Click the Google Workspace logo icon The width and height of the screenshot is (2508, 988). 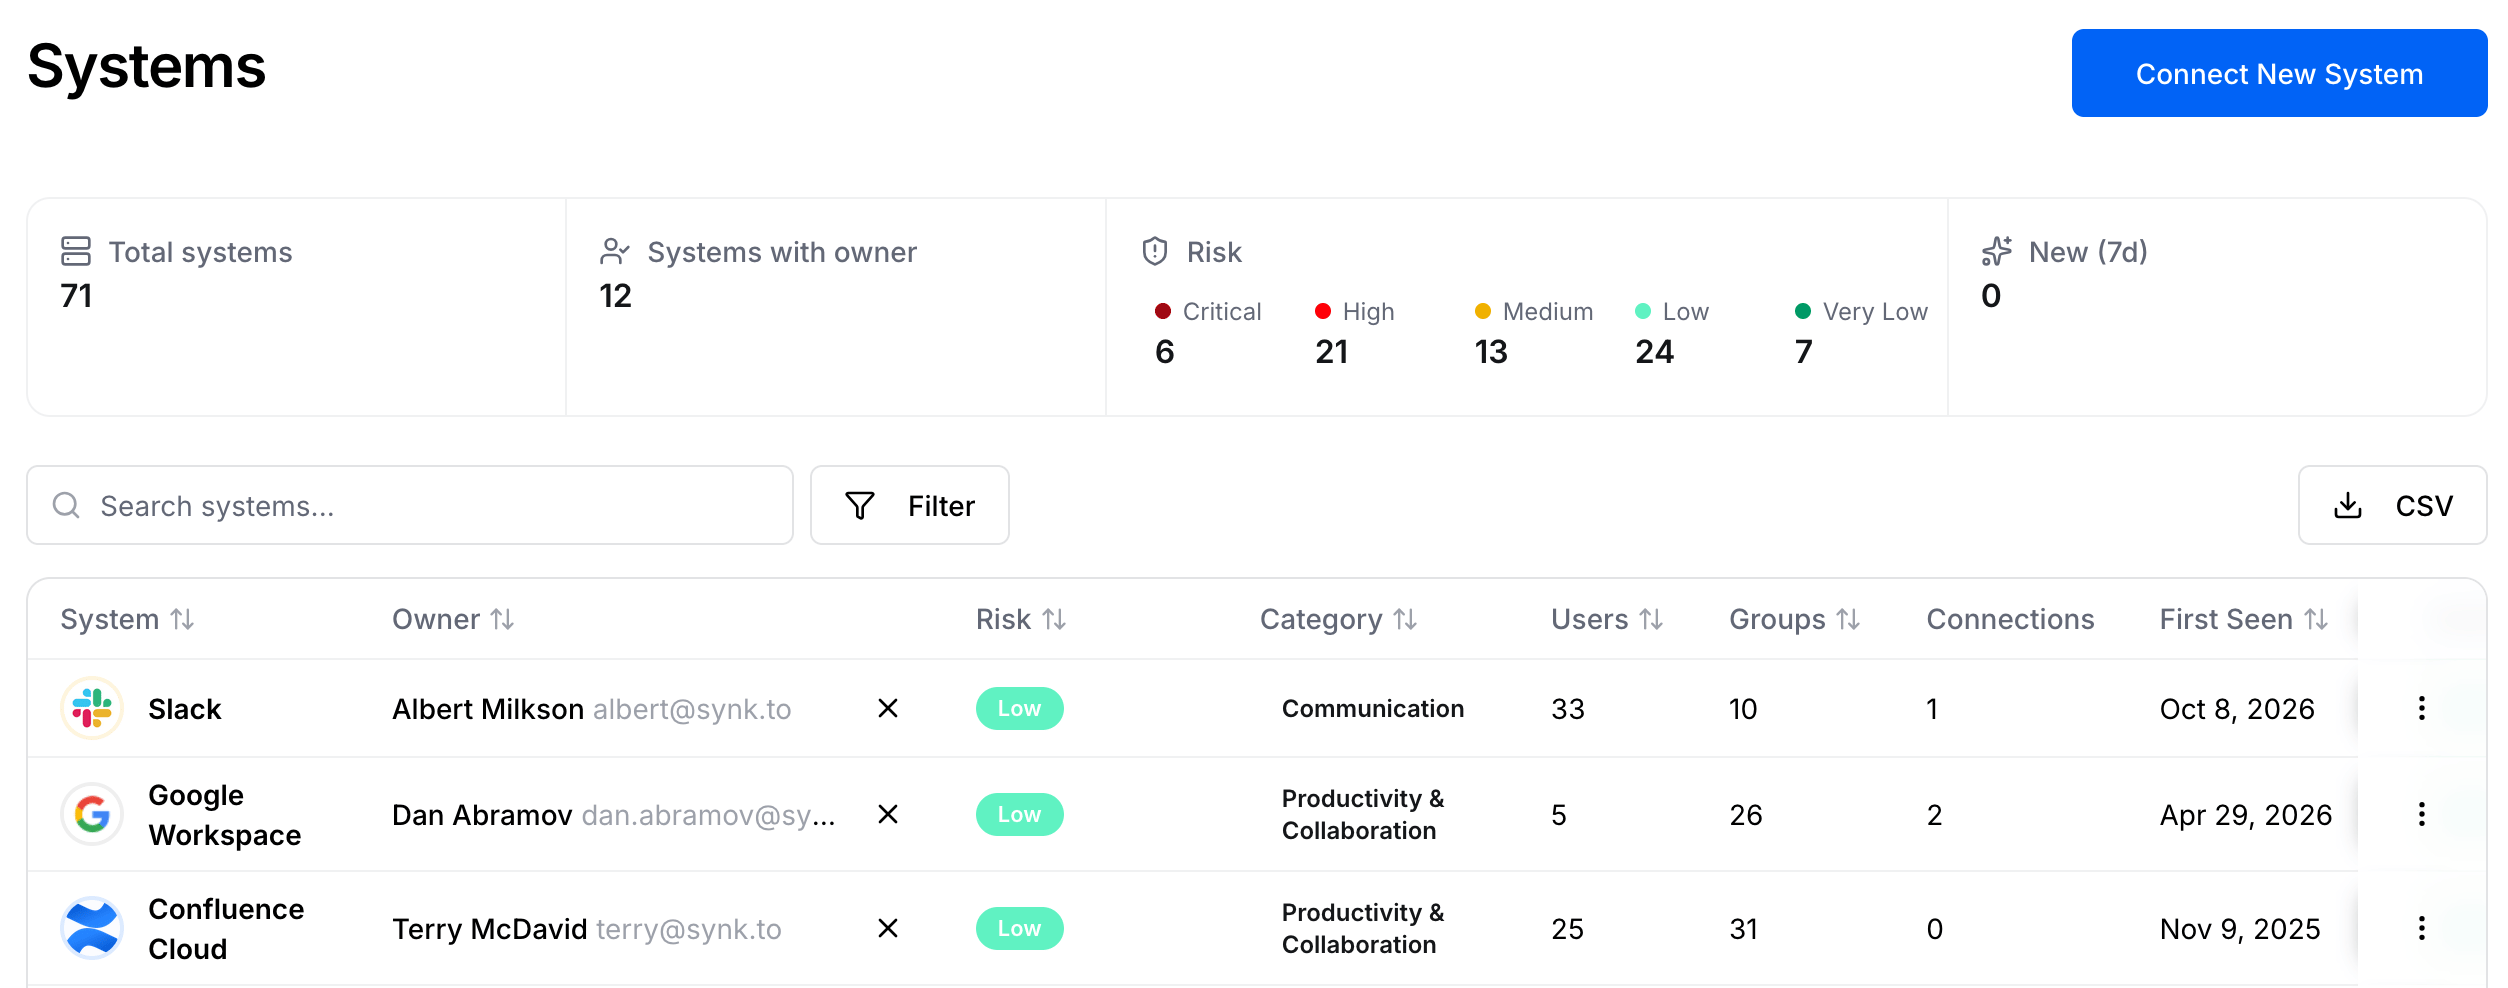click(92, 814)
